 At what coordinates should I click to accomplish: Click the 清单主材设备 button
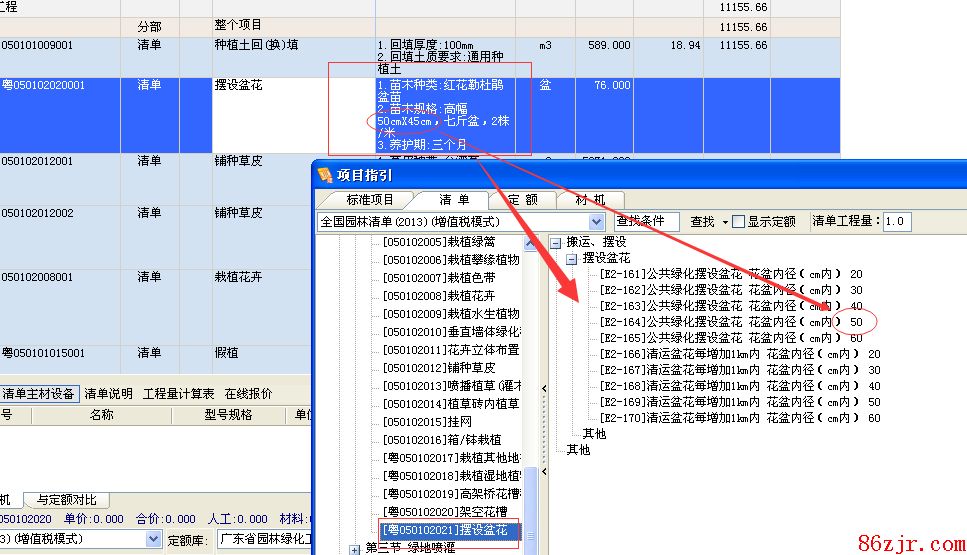point(39,394)
